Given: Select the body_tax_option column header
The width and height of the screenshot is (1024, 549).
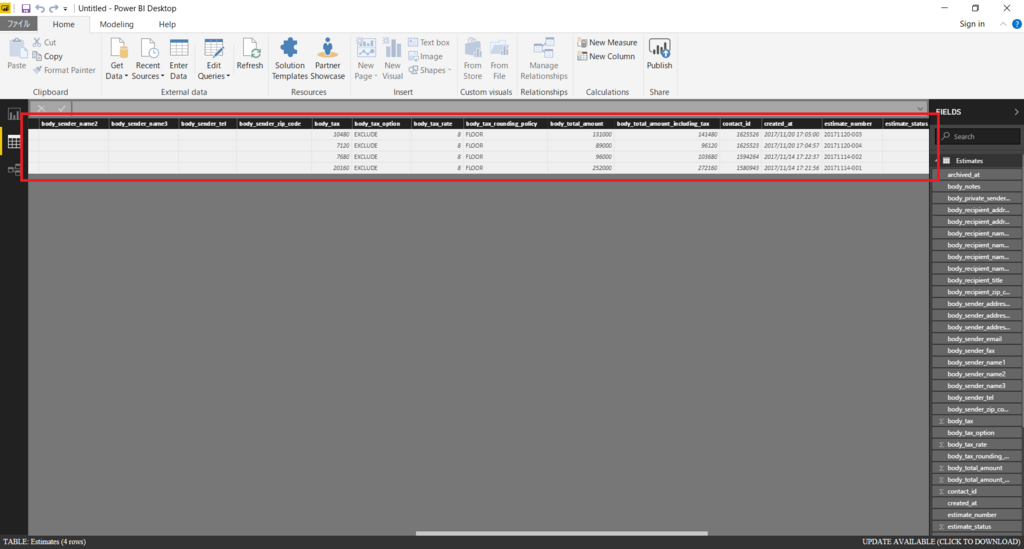Looking at the screenshot, I should click(x=381, y=123).
